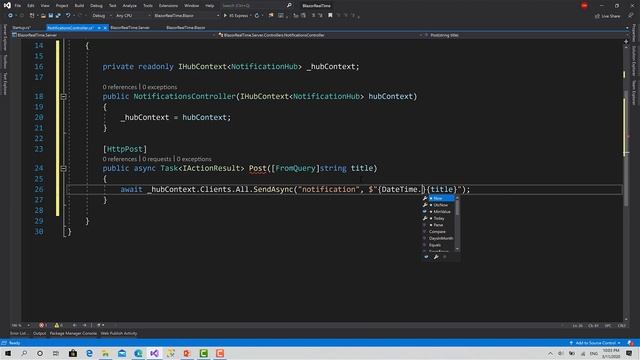Open the Build menu
640x360 pixels.
(x=79, y=6)
